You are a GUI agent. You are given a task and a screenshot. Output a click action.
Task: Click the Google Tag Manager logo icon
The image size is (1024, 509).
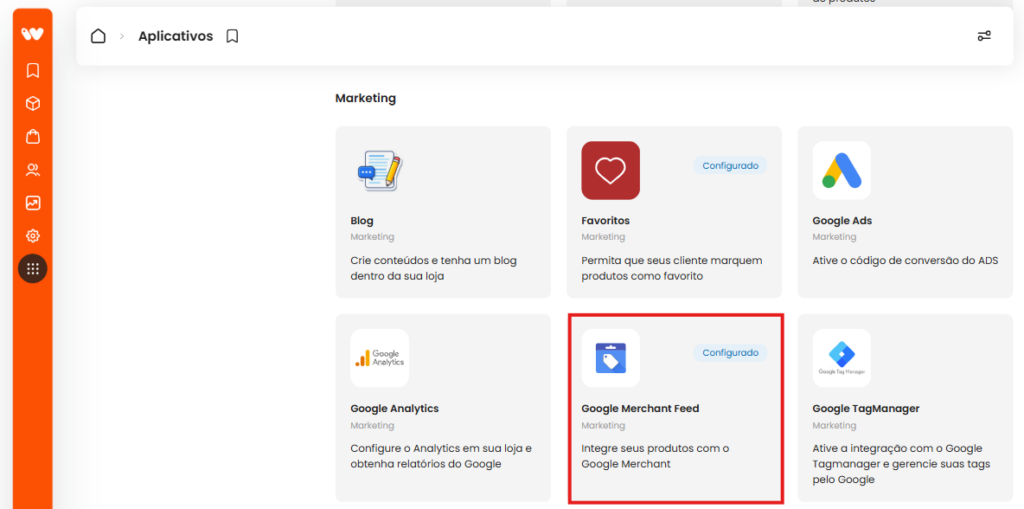point(842,358)
